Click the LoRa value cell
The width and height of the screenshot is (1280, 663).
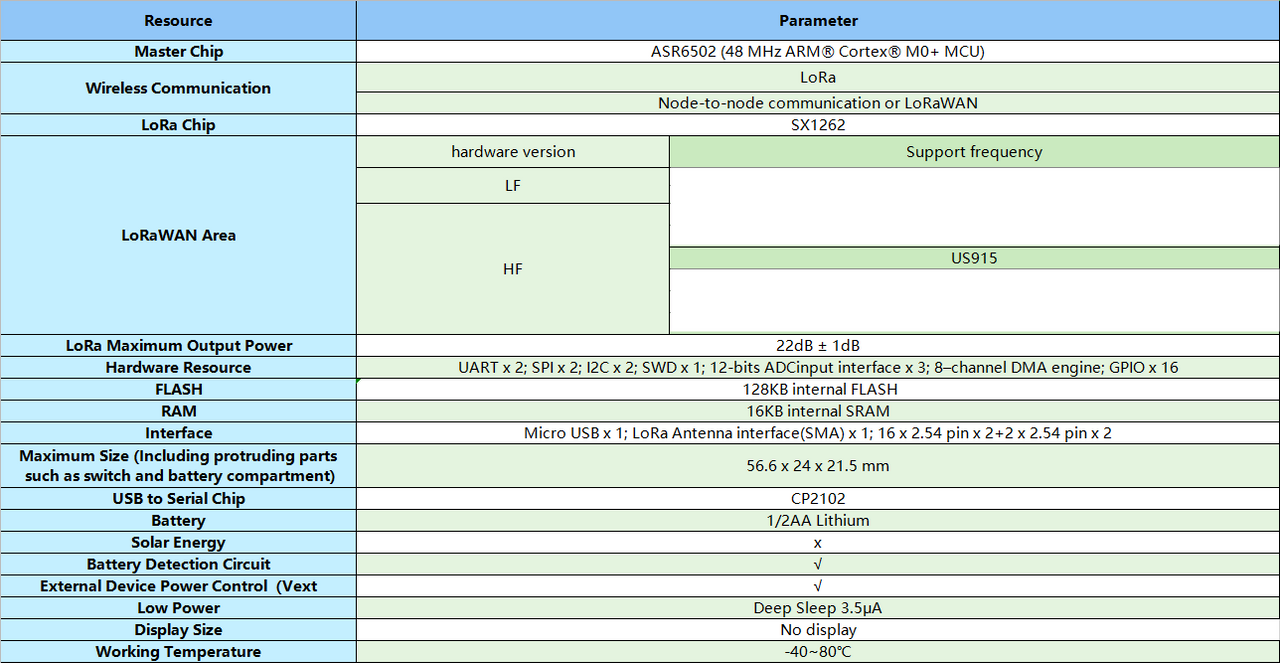[817, 76]
